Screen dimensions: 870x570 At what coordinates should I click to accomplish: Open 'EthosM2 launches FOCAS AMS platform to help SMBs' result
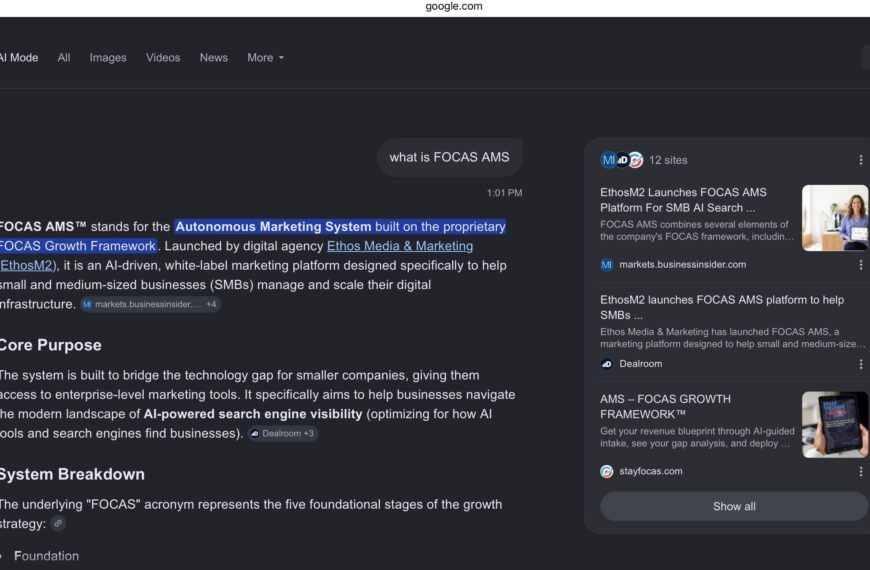click(722, 307)
